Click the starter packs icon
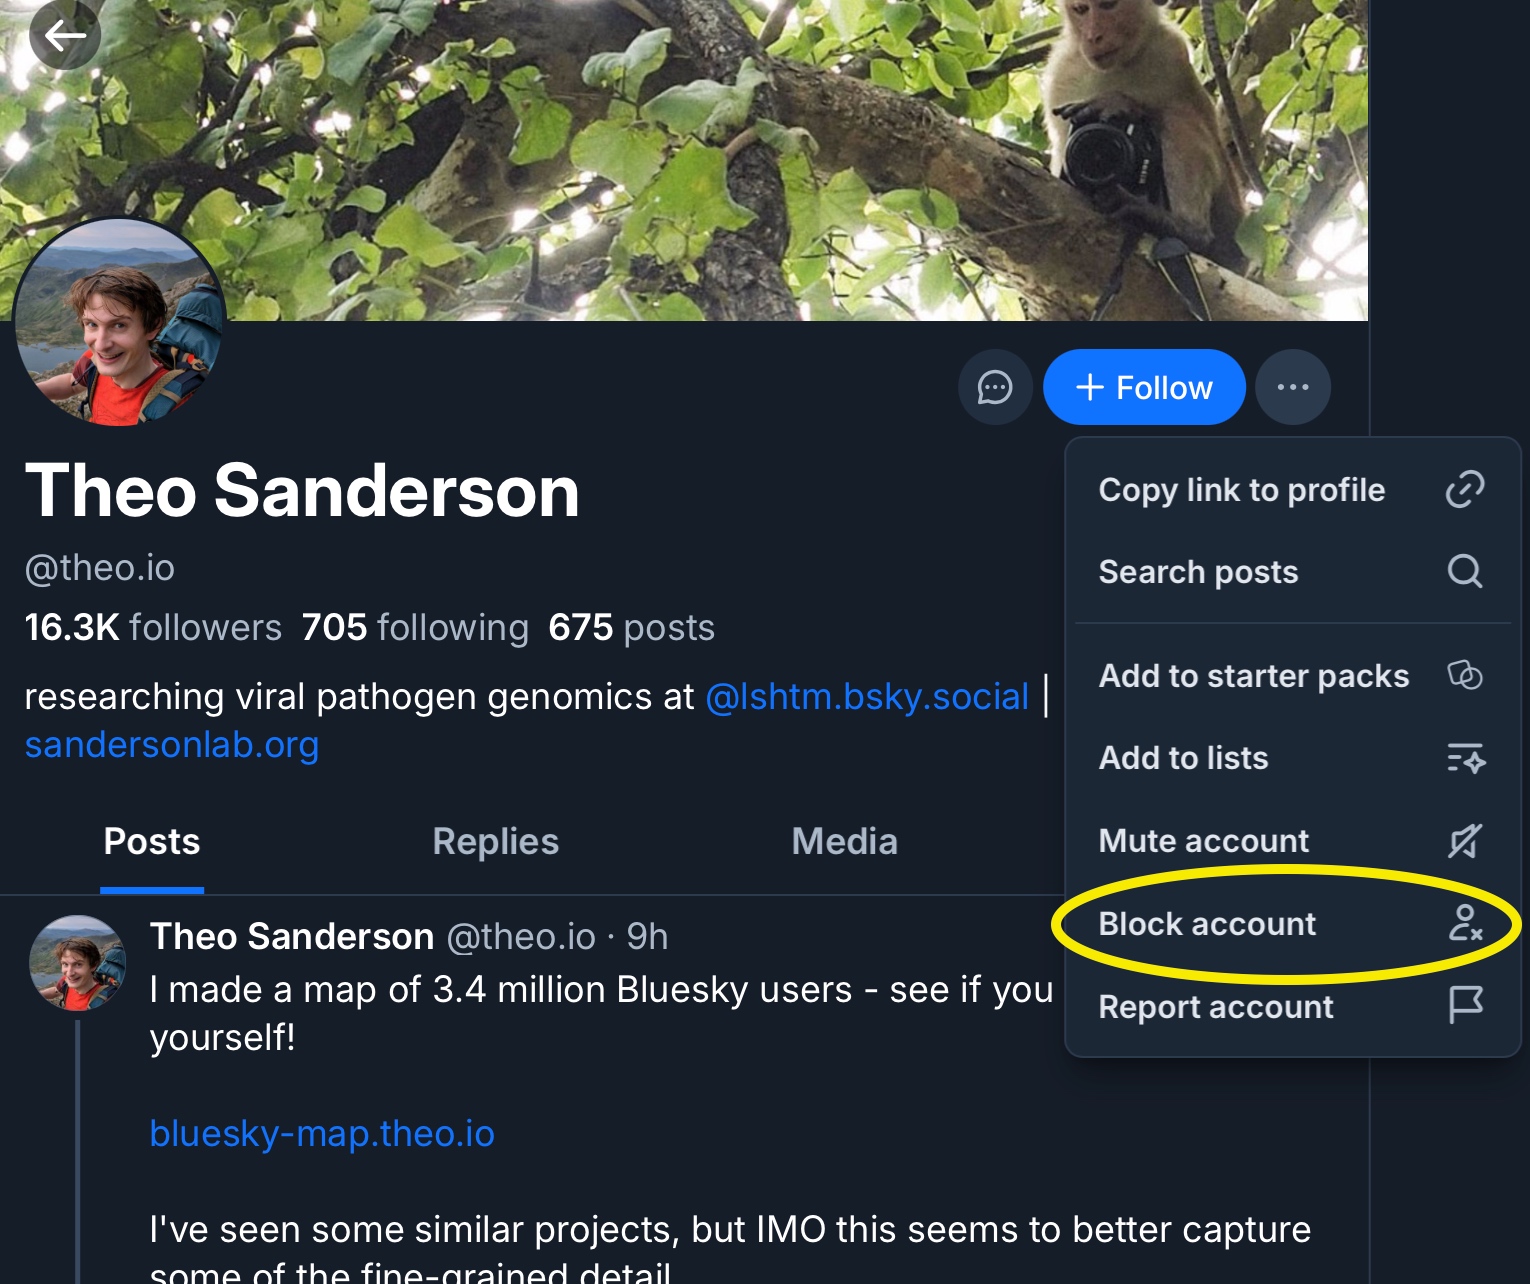This screenshot has height=1284, width=1530. click(1465, 675)
